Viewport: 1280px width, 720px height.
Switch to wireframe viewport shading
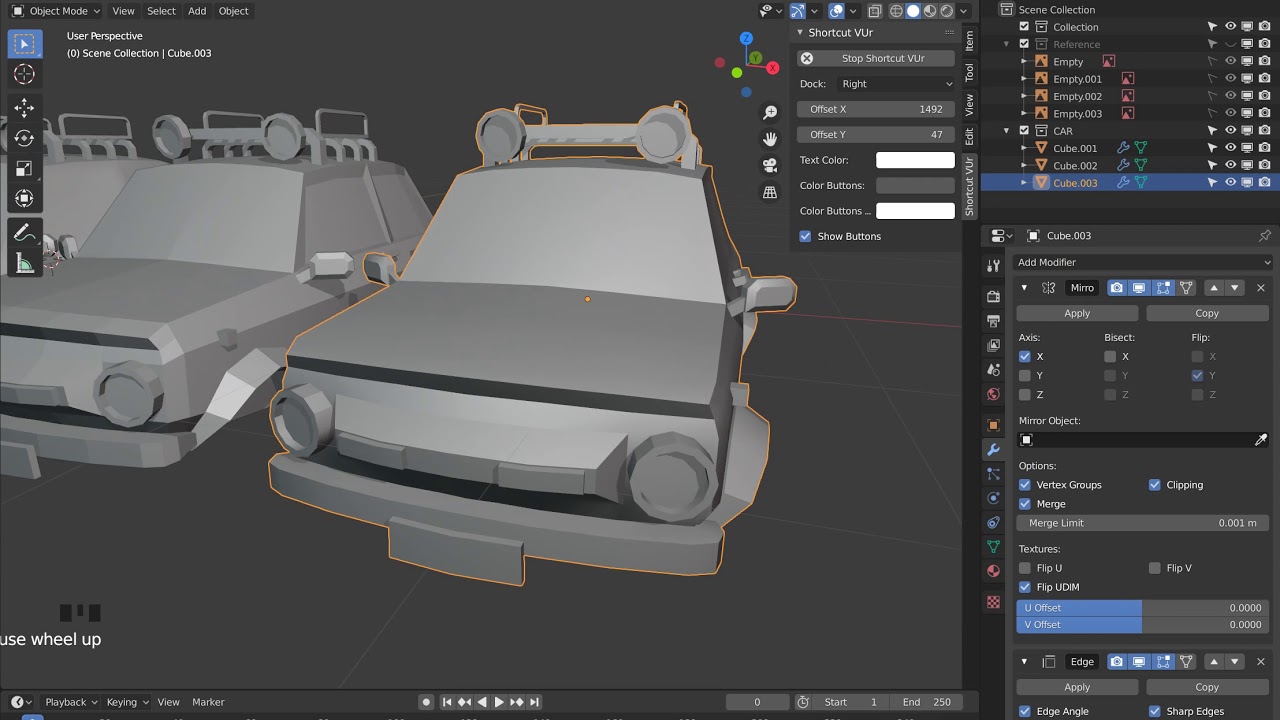pos(896,11)
